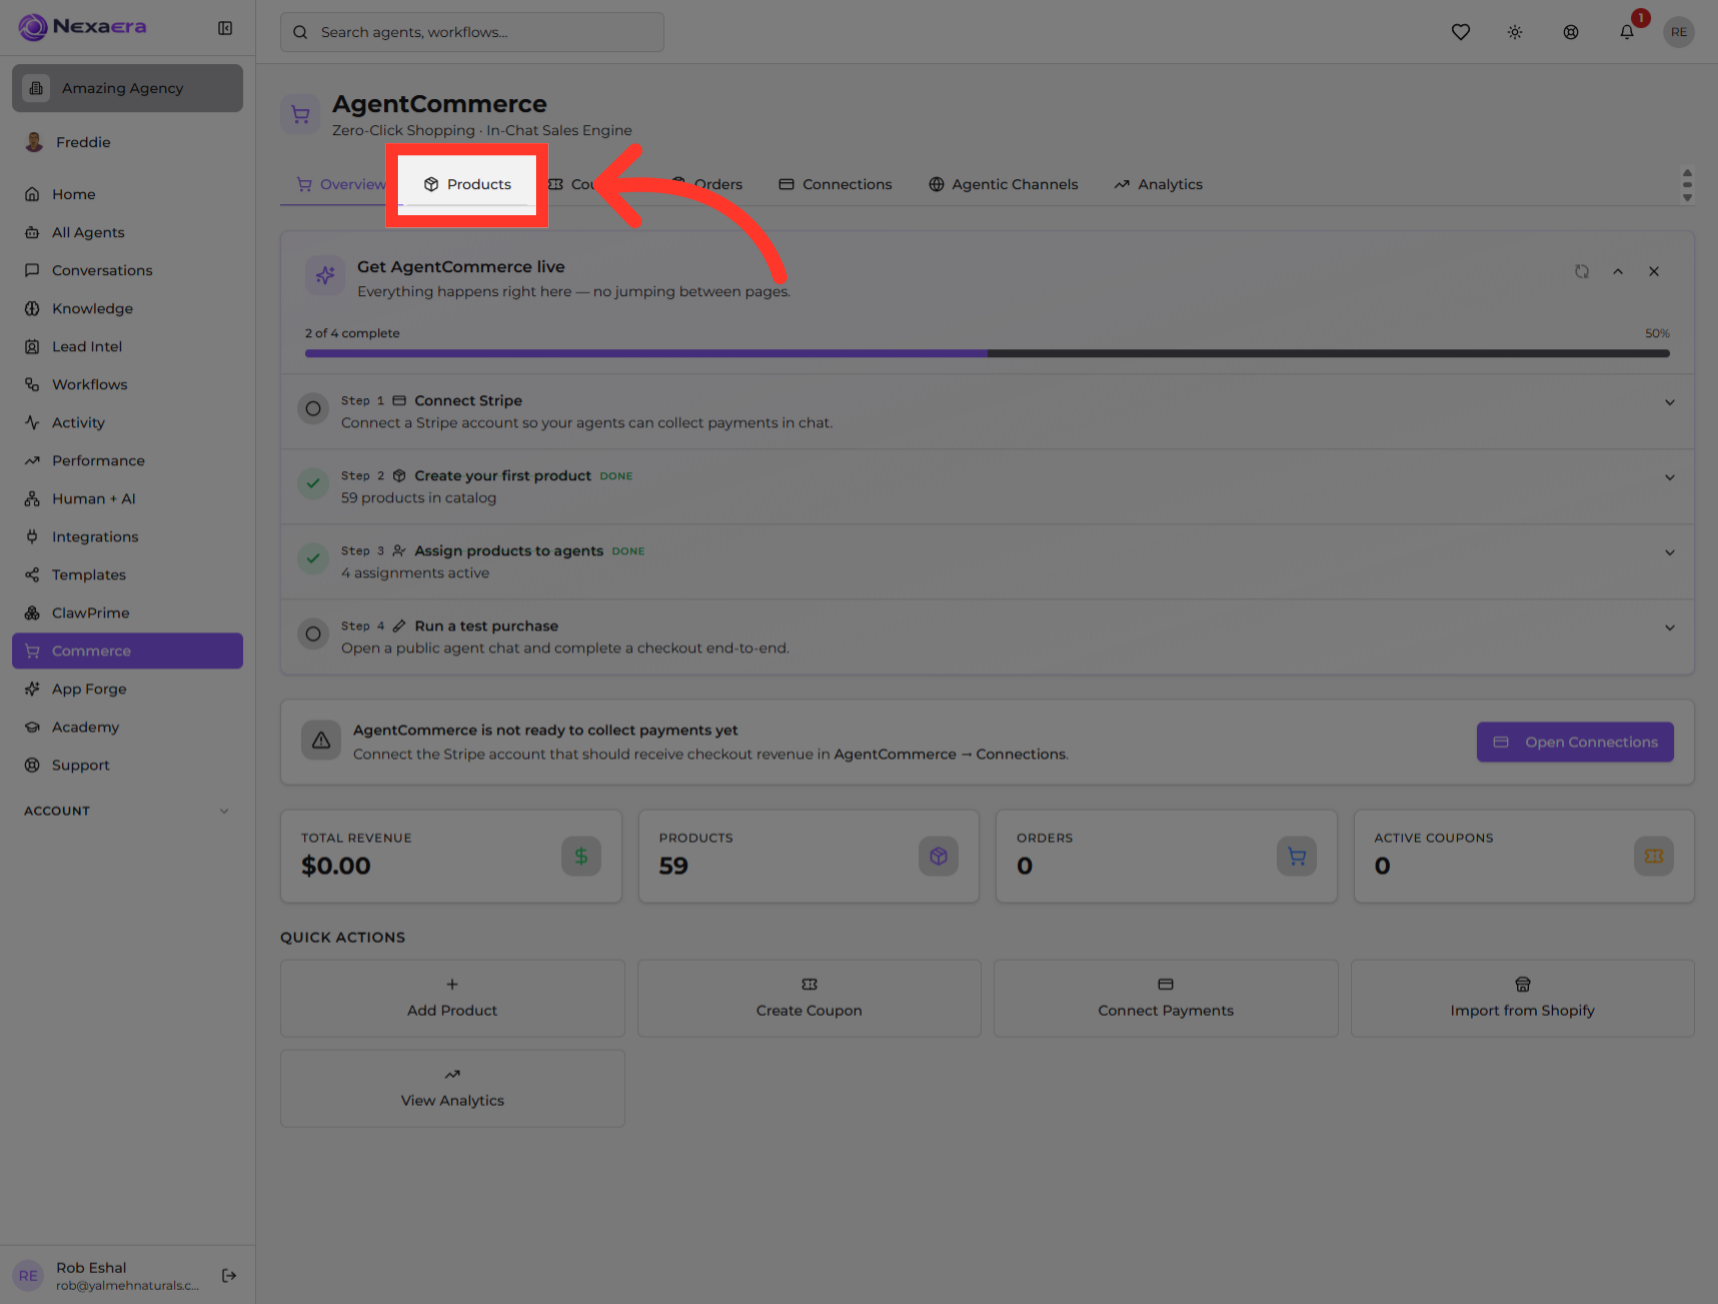This screenshot has height=1304, width=1718.
Task: Click Step 2 green done checkmark
Action: pyautogui.click(x=313, y=484)
